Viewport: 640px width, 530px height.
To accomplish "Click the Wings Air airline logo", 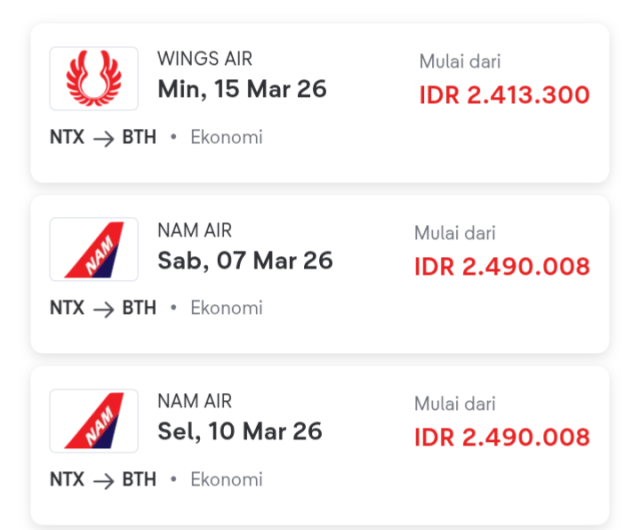I will click(x=94, y=78).
